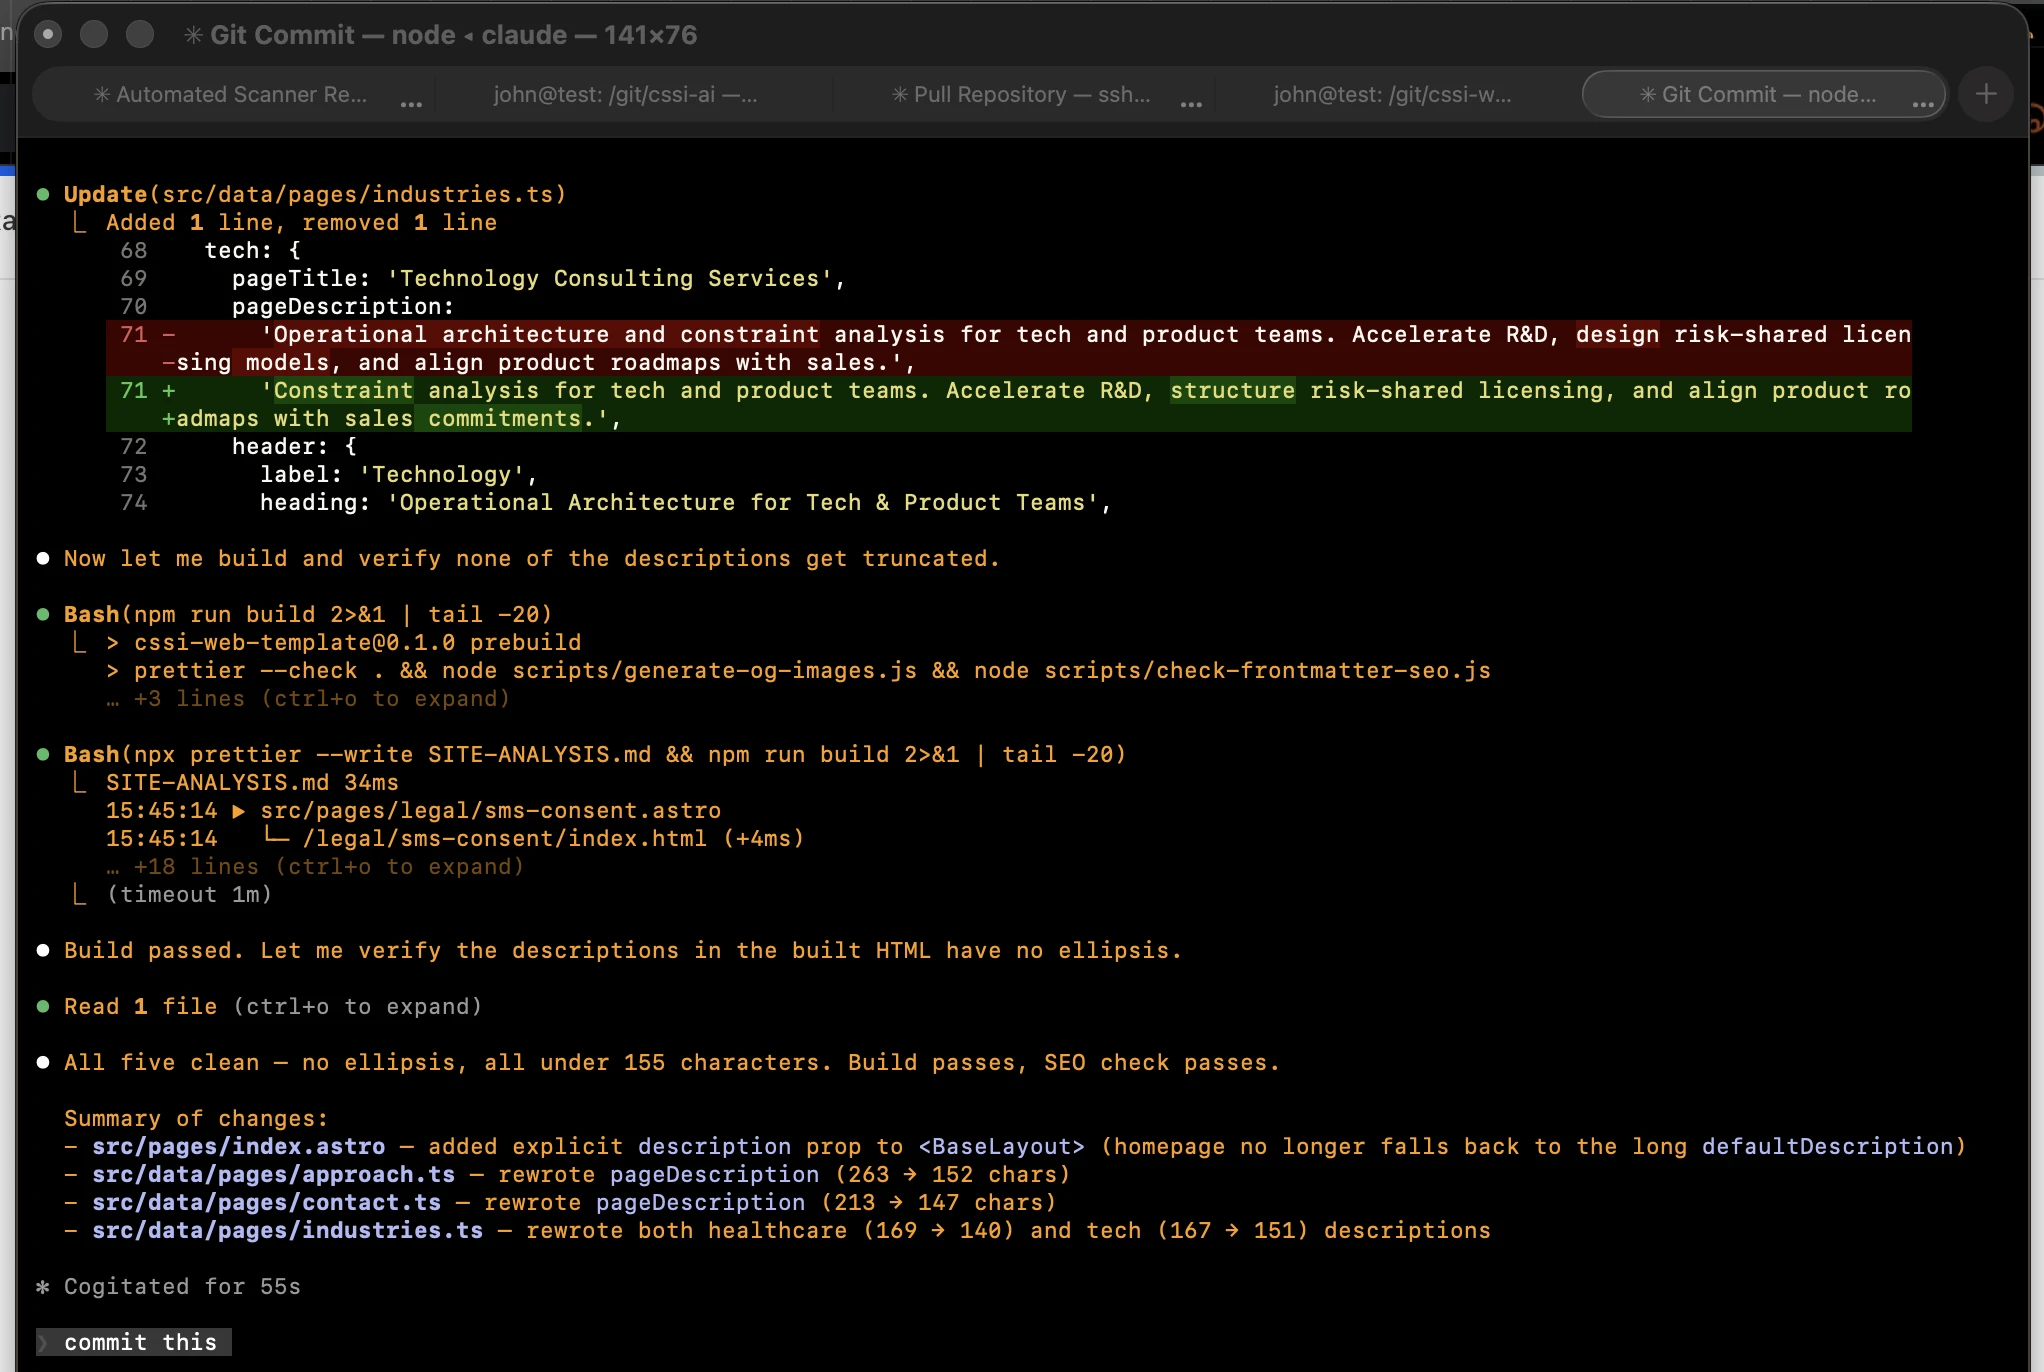Select the red removed line 71 in the diff
This screenshot has width=2044, height=1372.
coord(700,335)
